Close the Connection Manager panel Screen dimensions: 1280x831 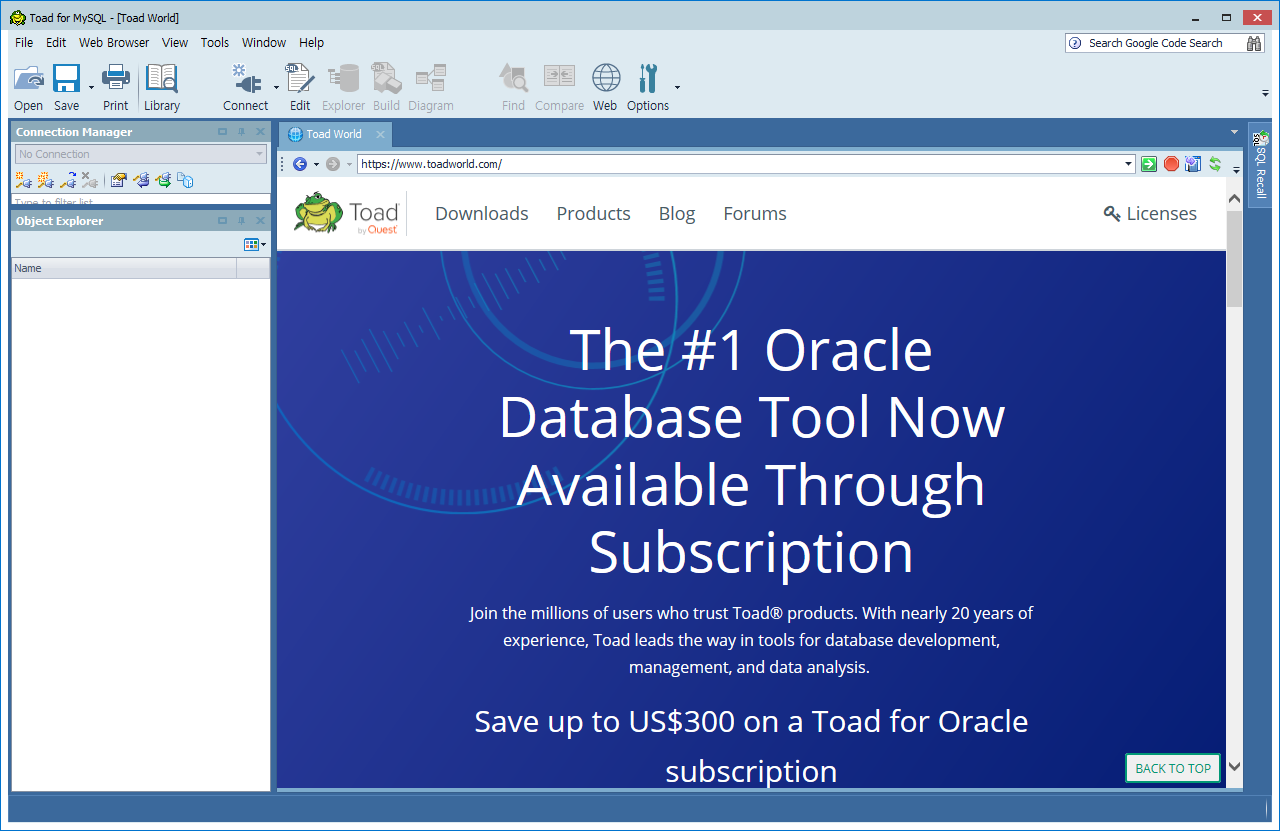(260, 132)
